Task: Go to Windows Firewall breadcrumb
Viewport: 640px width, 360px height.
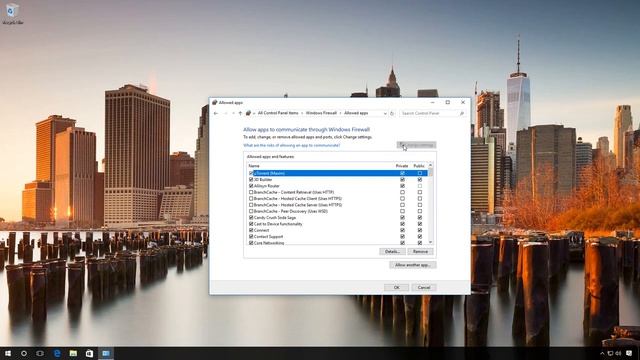Action: coord(321,113)
